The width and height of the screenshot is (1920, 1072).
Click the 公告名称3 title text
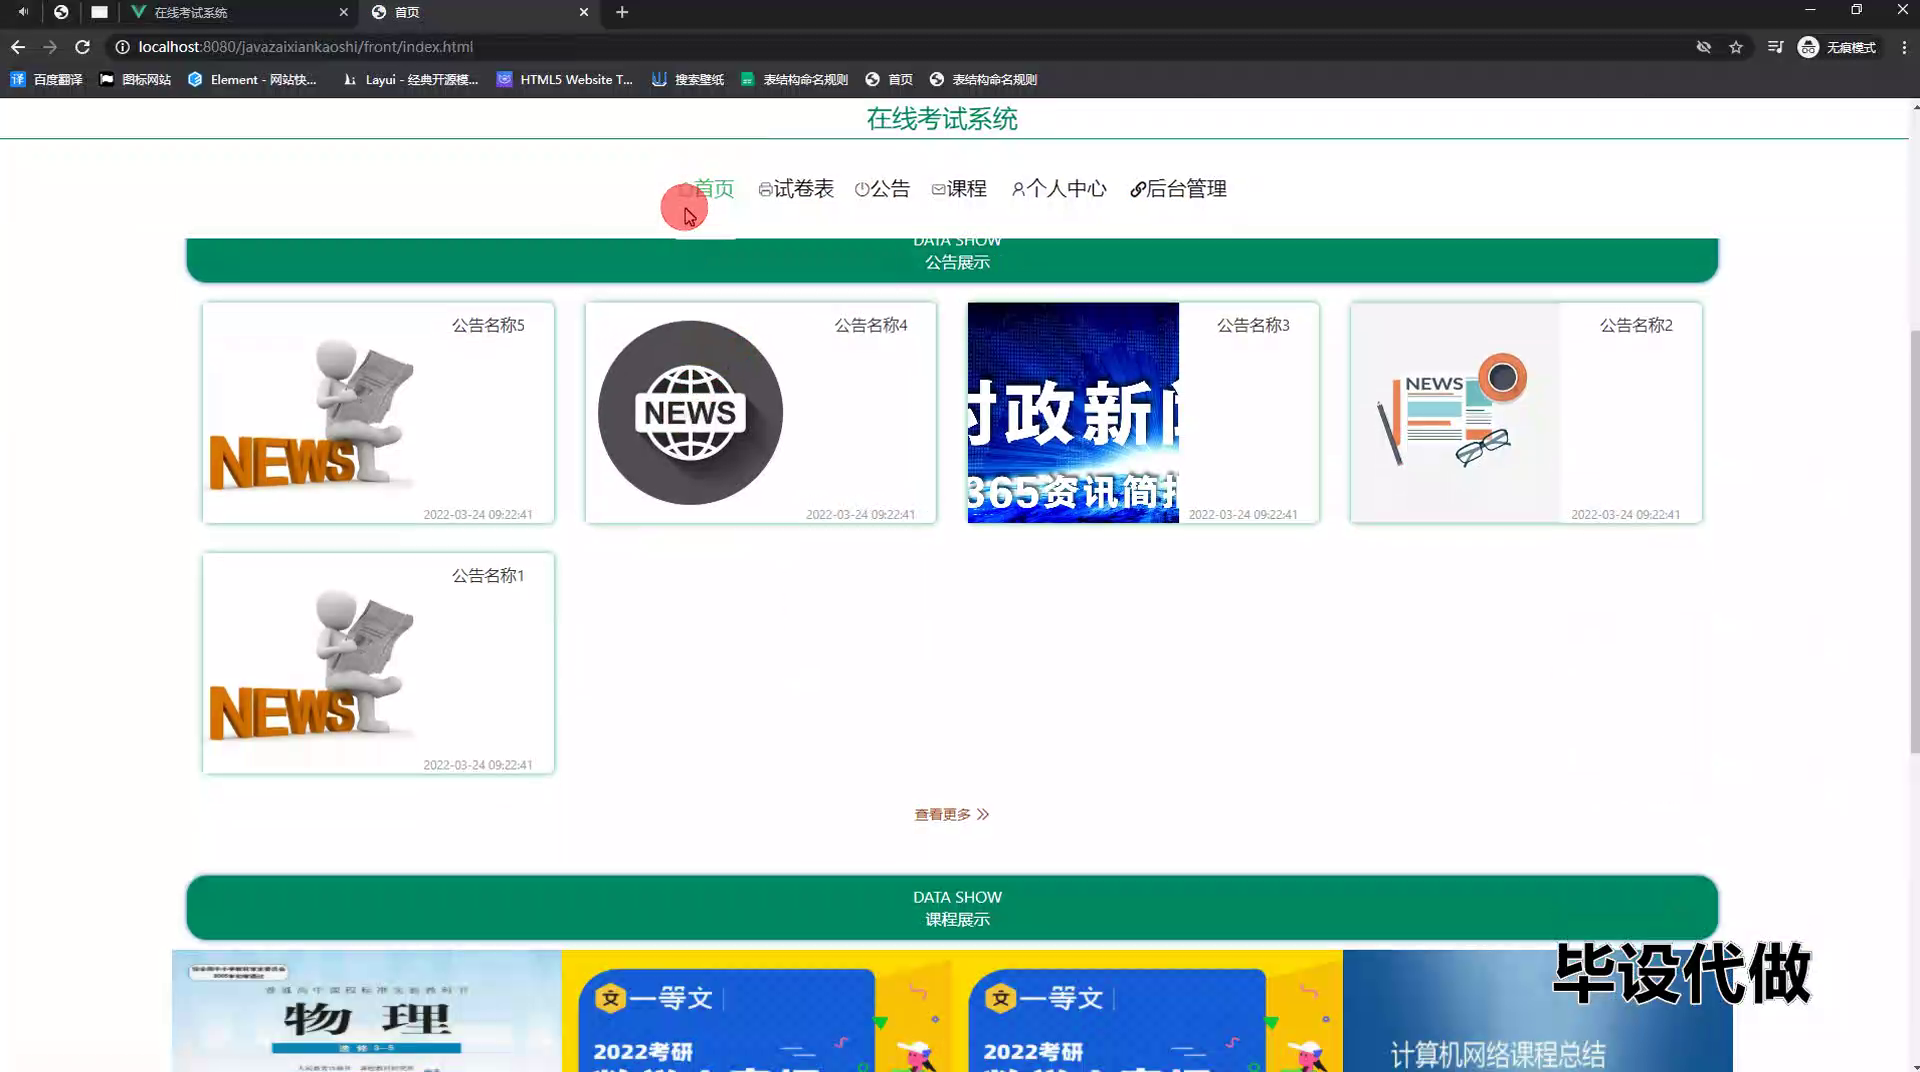coord(1253,325)
